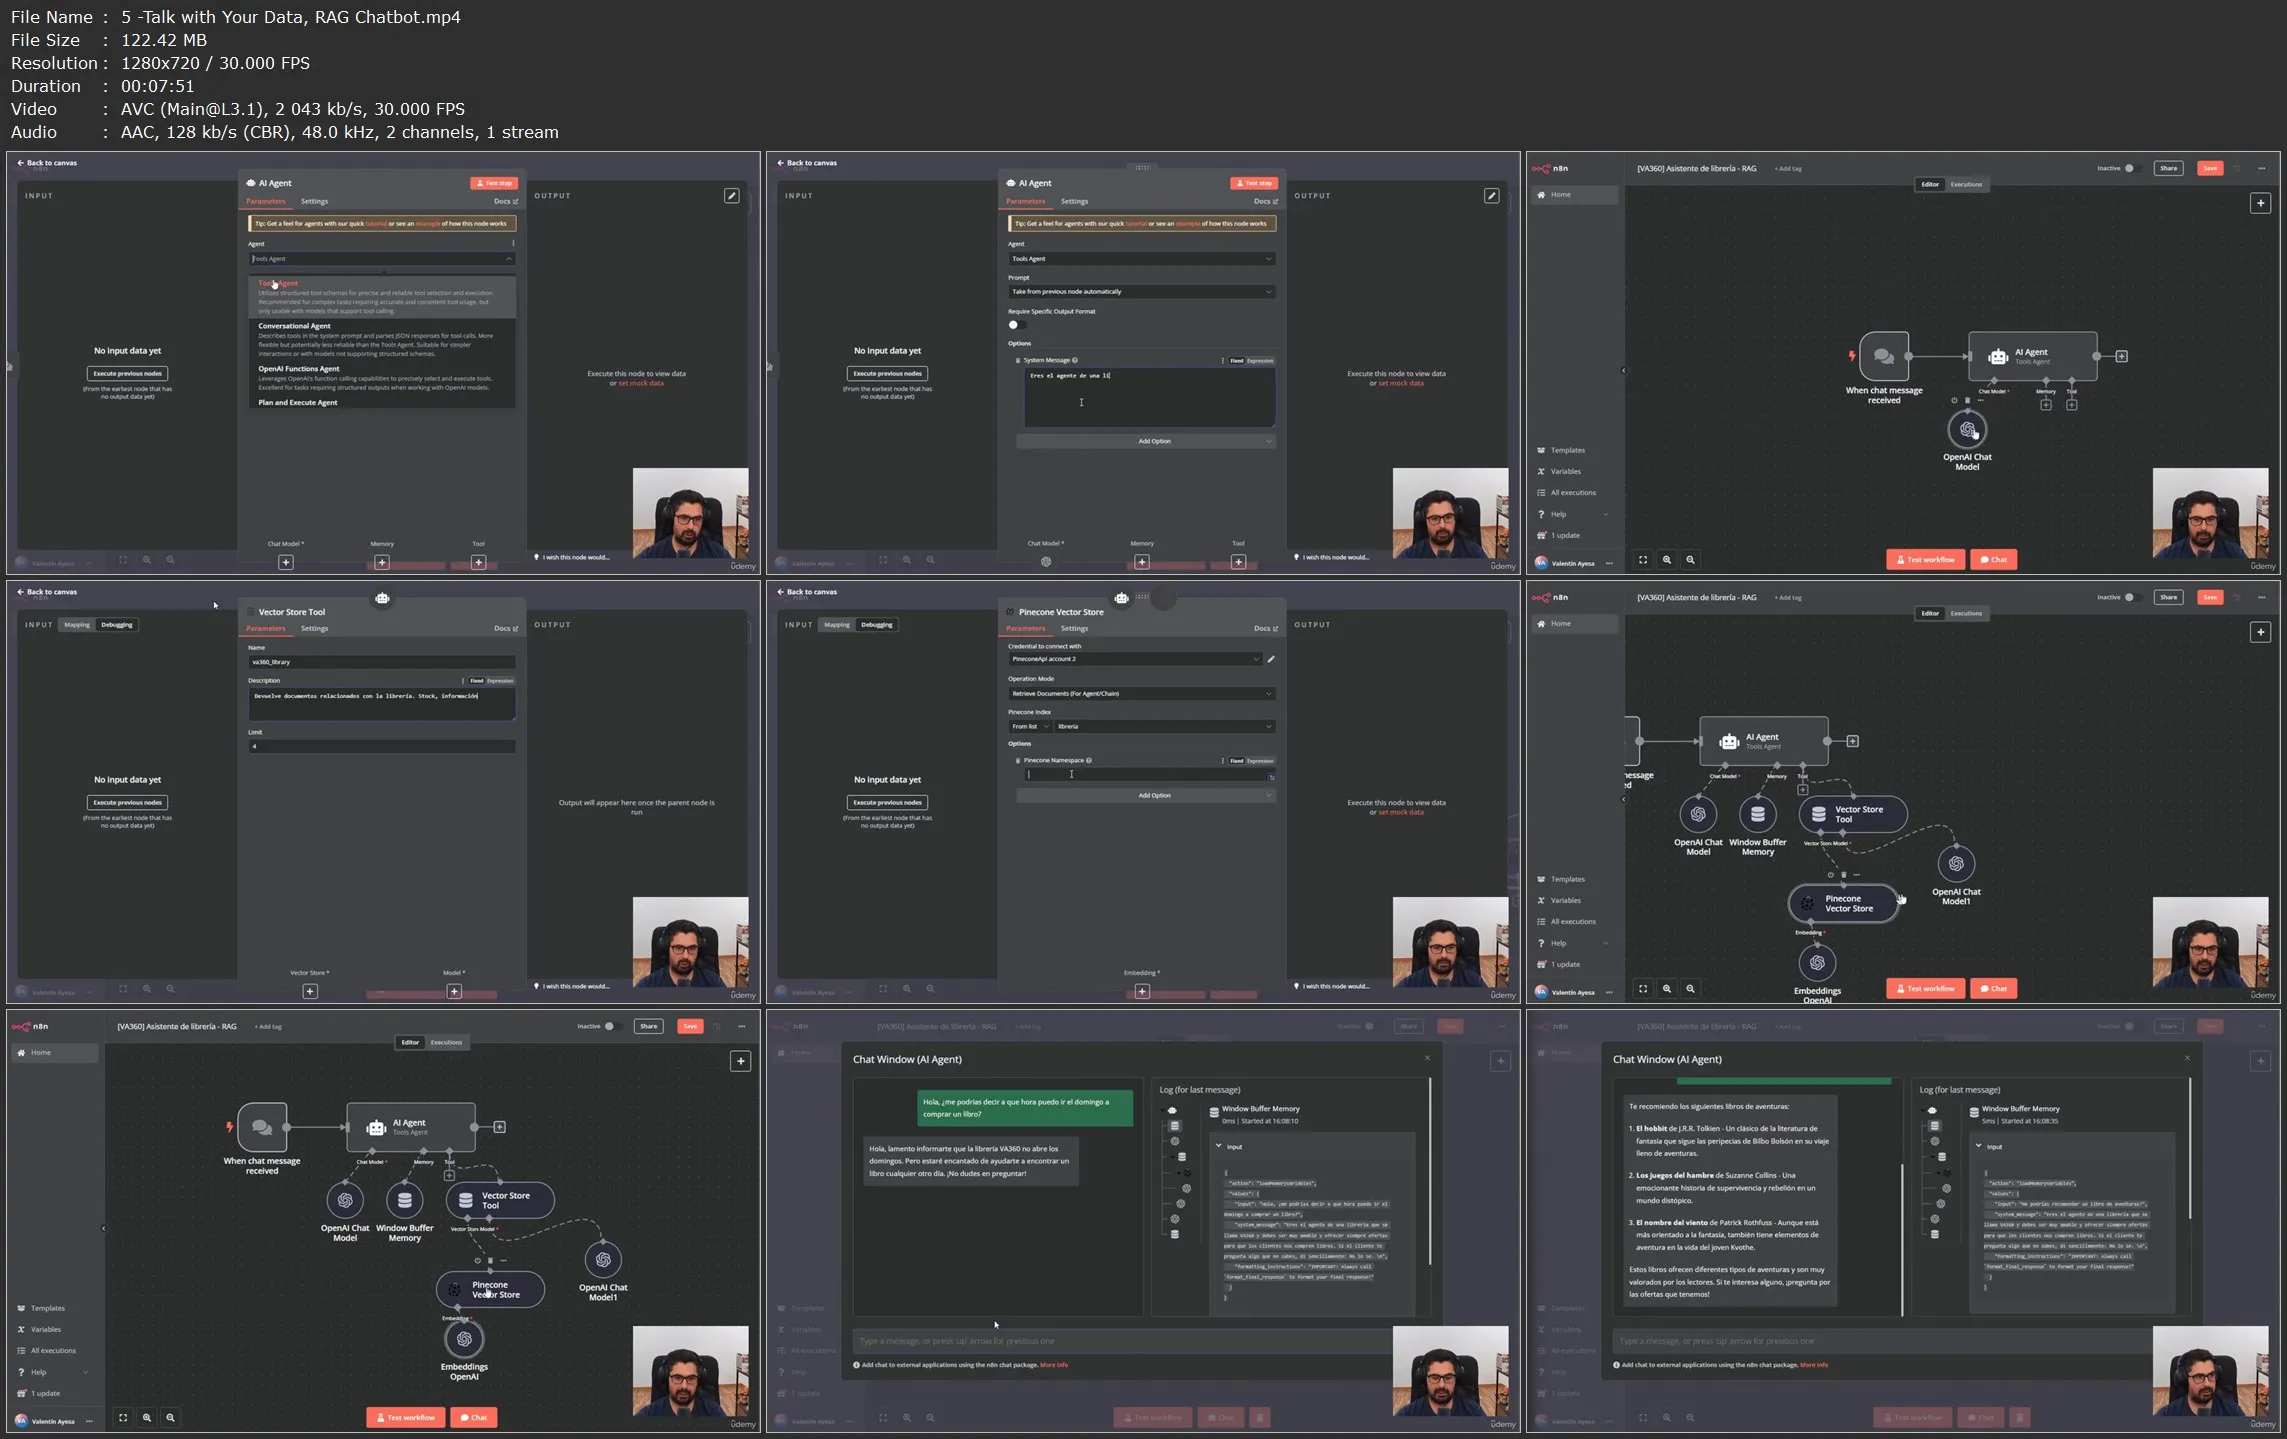Open the 'libreria' Pinecone index dropdown
The height and width of the screenshot is (1439, 2287).
(1164, 726)
